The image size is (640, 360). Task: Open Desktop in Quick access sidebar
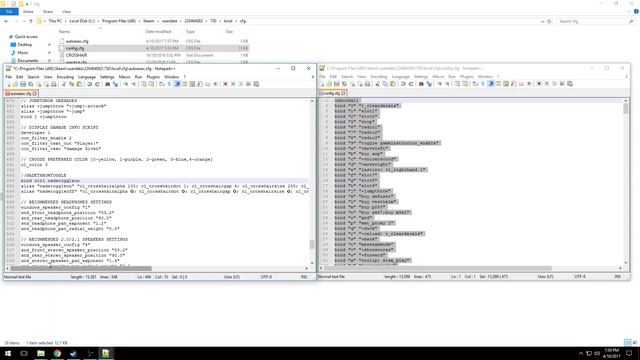tap(24, 44)
